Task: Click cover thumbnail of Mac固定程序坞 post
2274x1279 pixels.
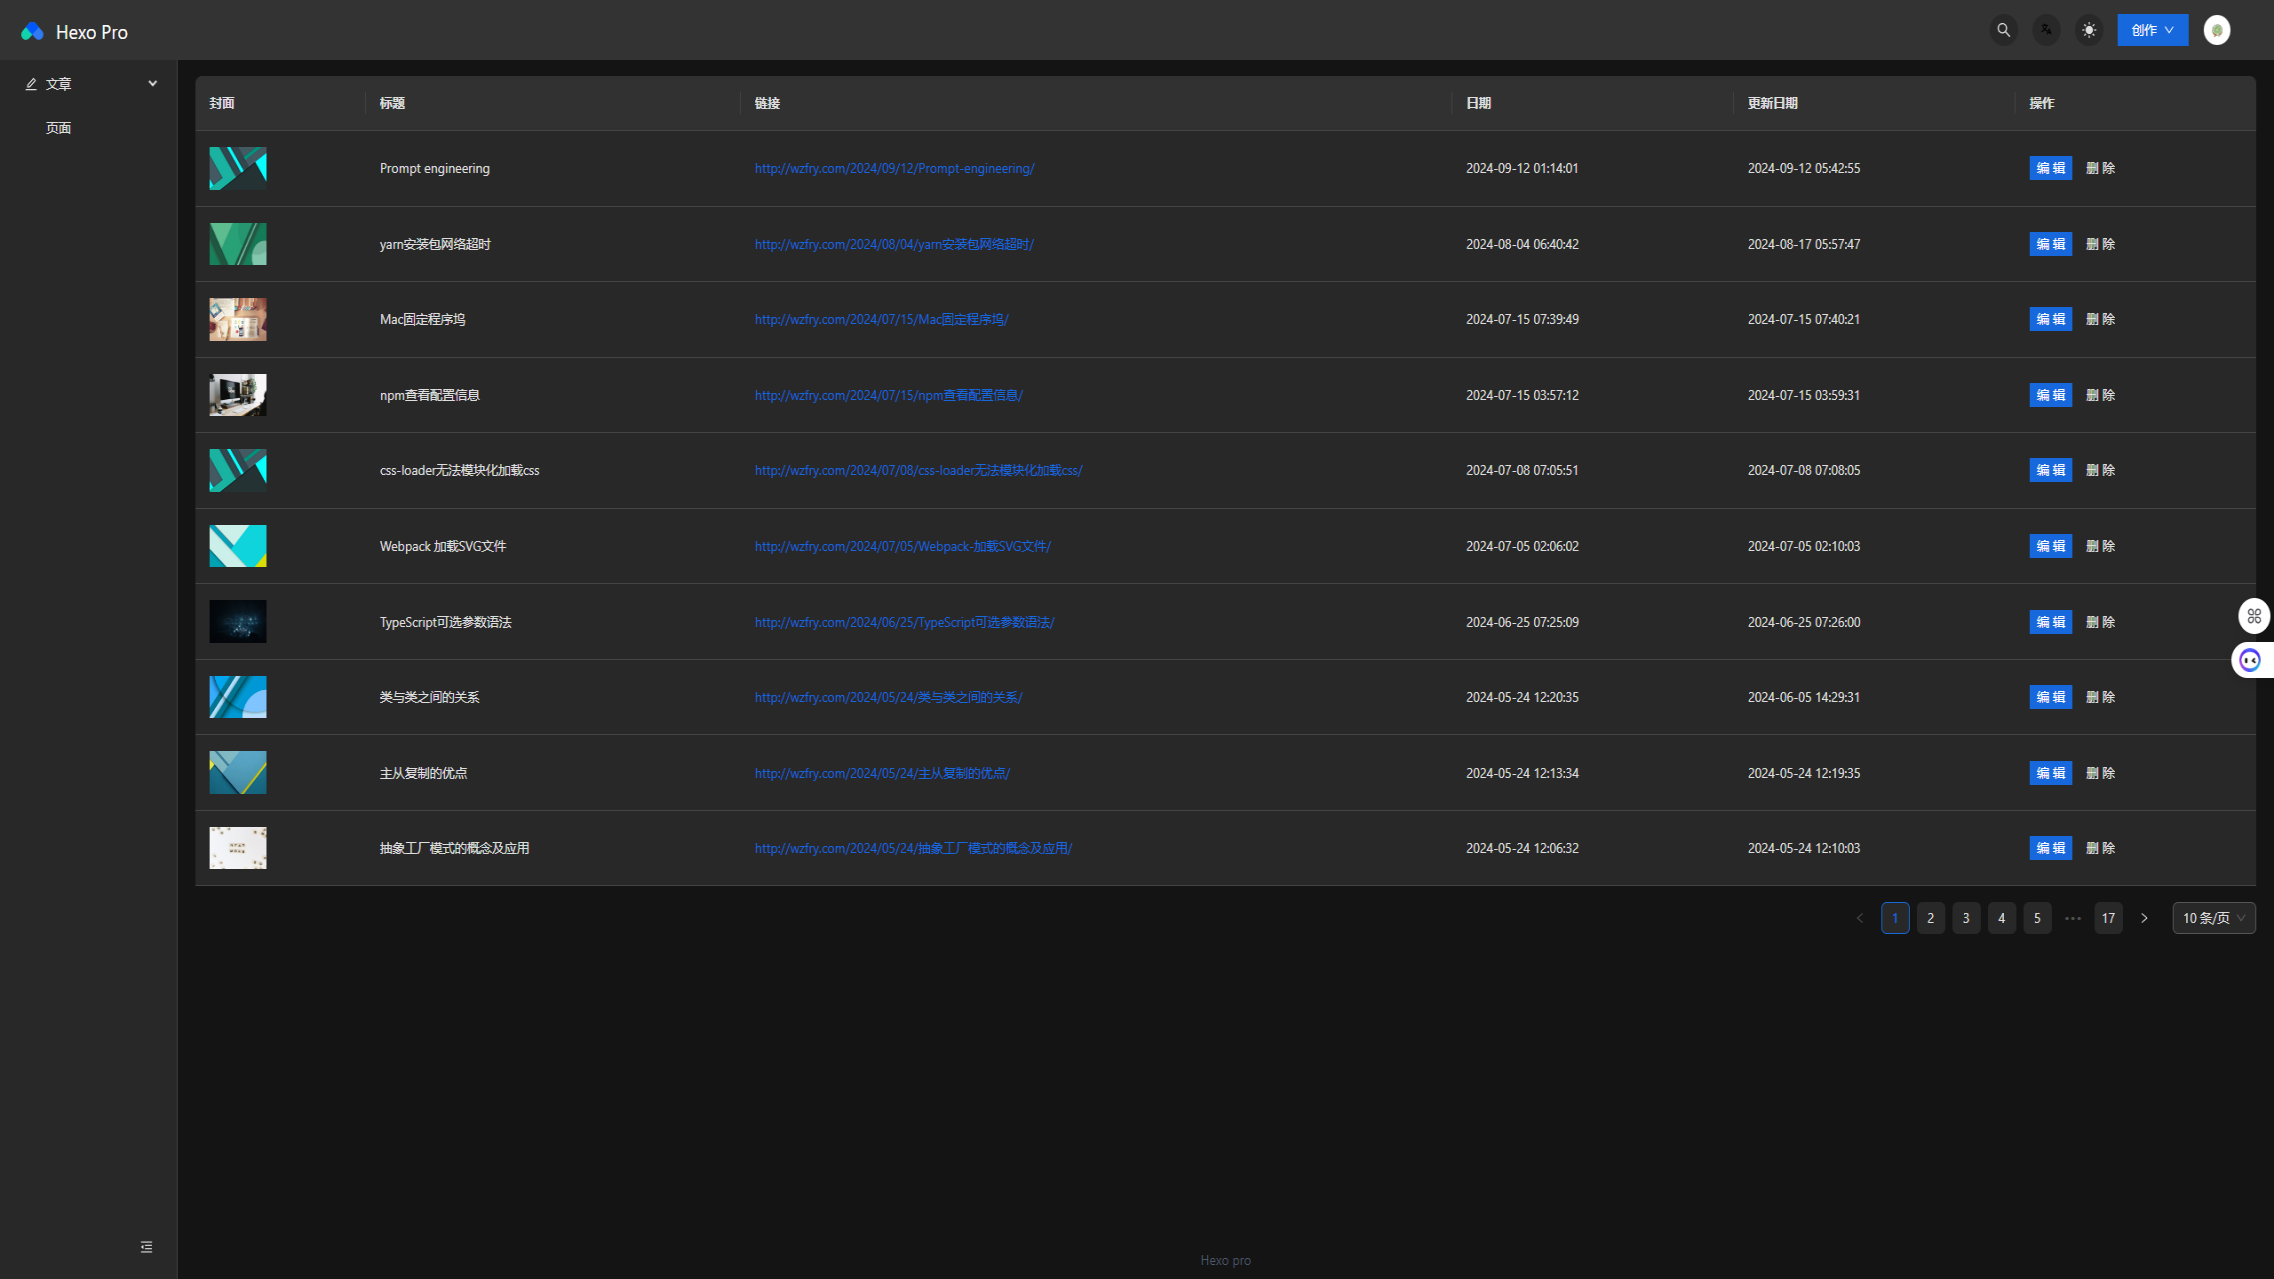Action: (238, 320)
